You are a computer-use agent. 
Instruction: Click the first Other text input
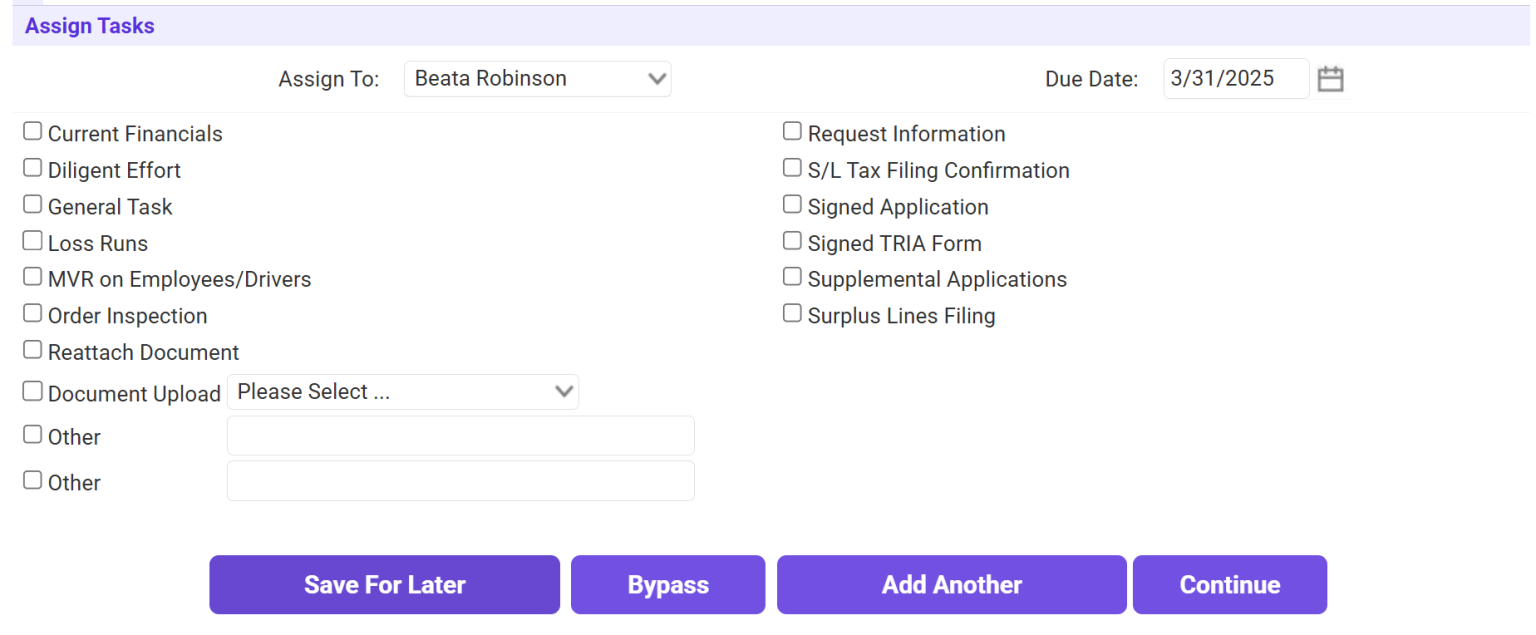click(460, 435)
